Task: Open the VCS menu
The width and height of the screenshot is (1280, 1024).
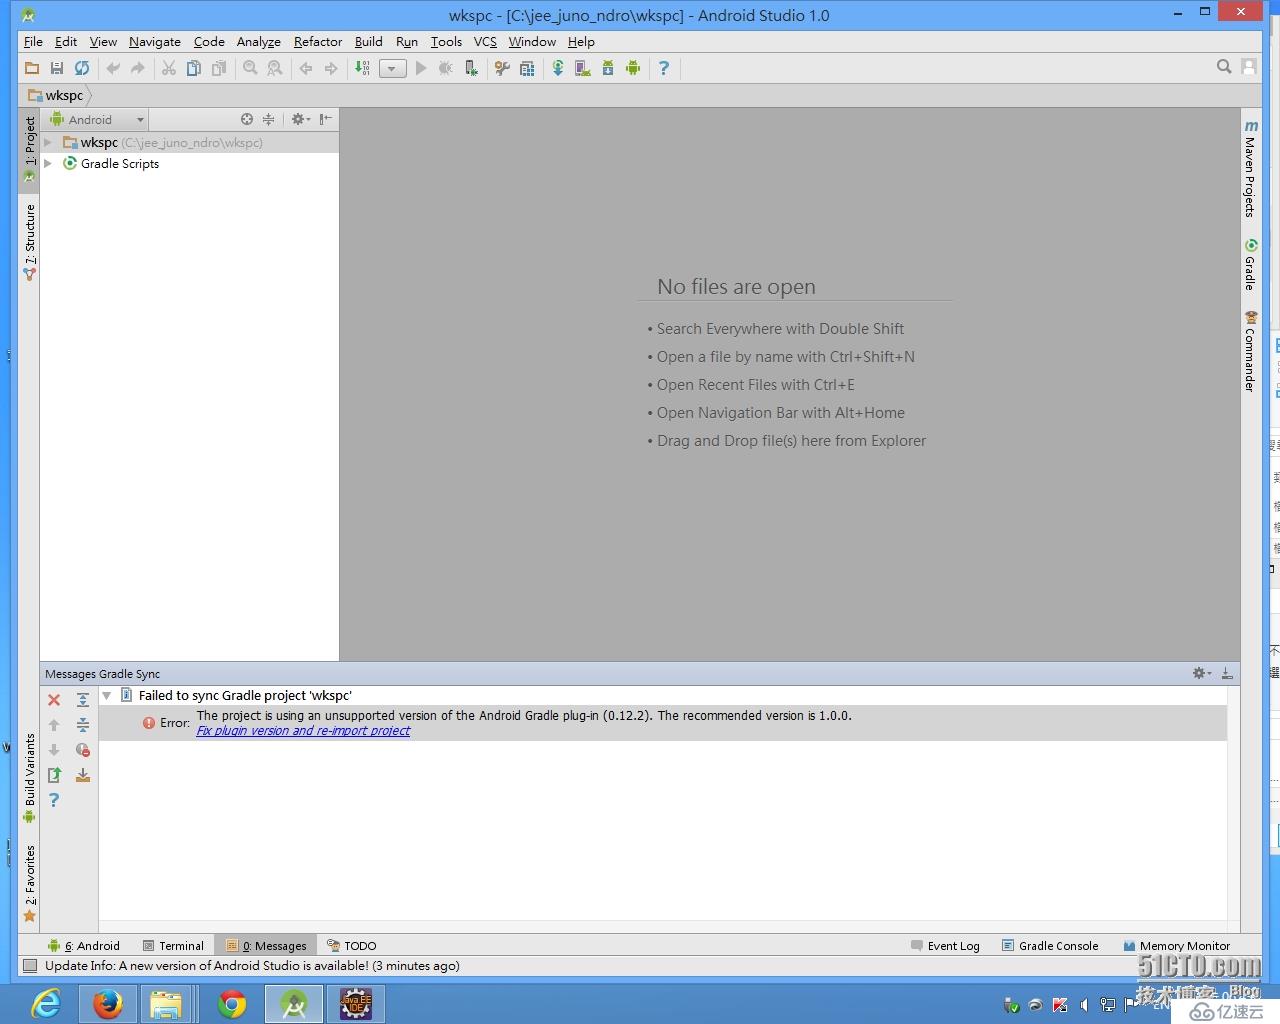Action: (485, 42)
